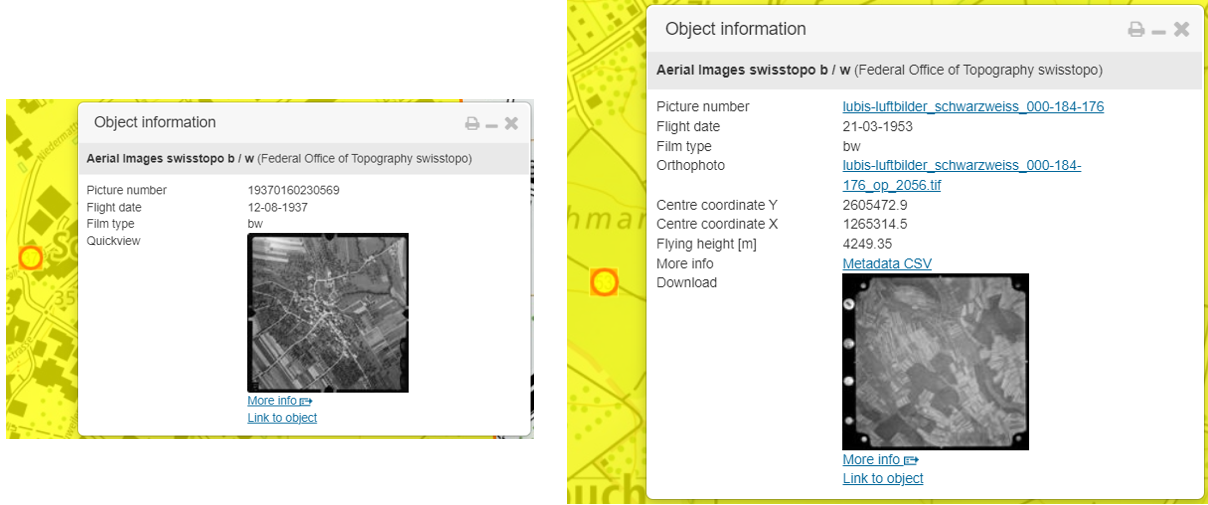The width and height of the screenshot is (1208, 505).
Task: Click the 'Object information' title of 1953 panel
Action: pyautogui.click(x=736, y=29)
